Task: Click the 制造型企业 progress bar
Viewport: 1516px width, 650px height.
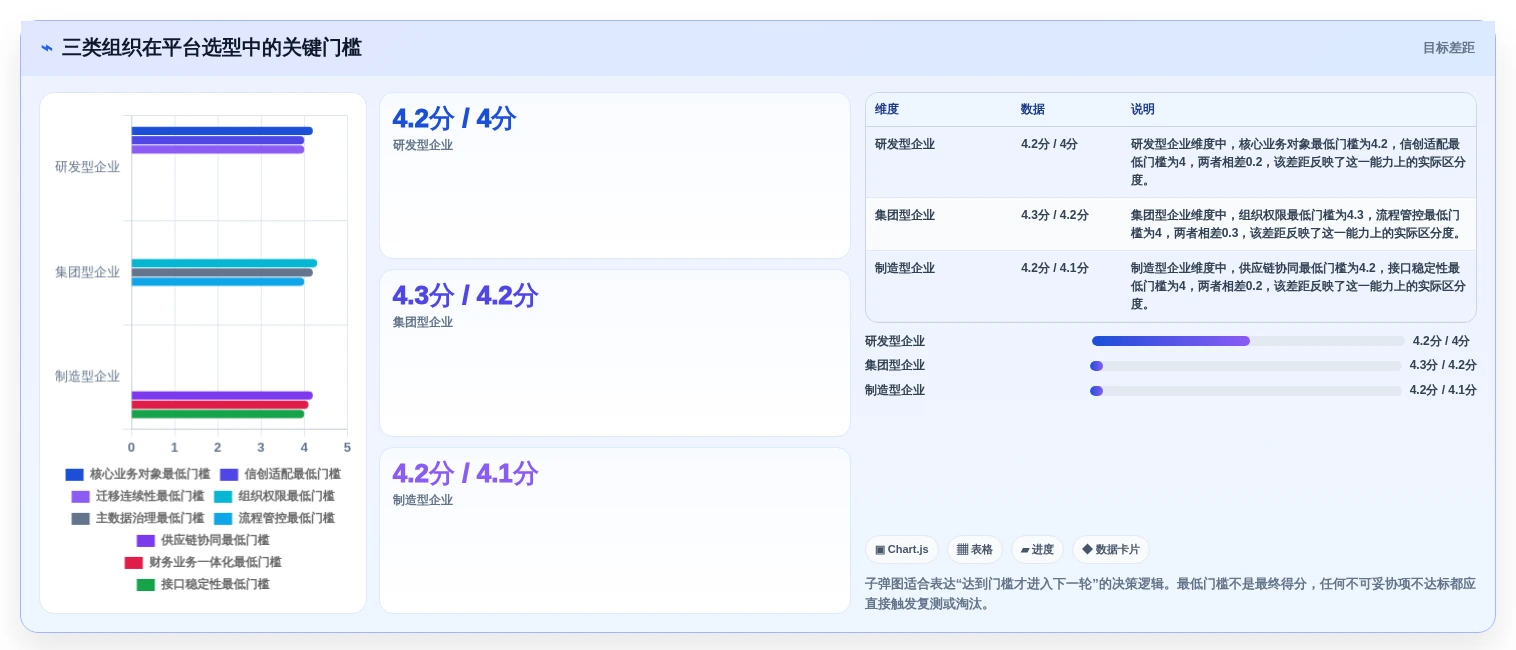Action: [1246, 391]
